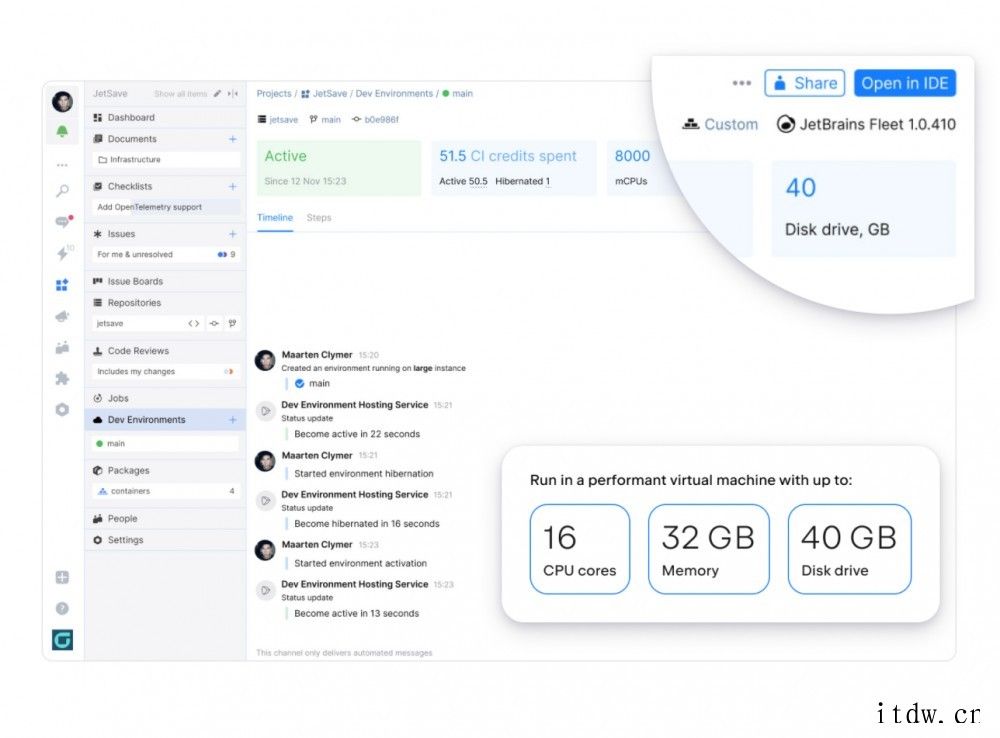The height and width of the screenshot is (738, 1000).
Task: Open the Teams icon in the left rail
Action: click(62, 348)
